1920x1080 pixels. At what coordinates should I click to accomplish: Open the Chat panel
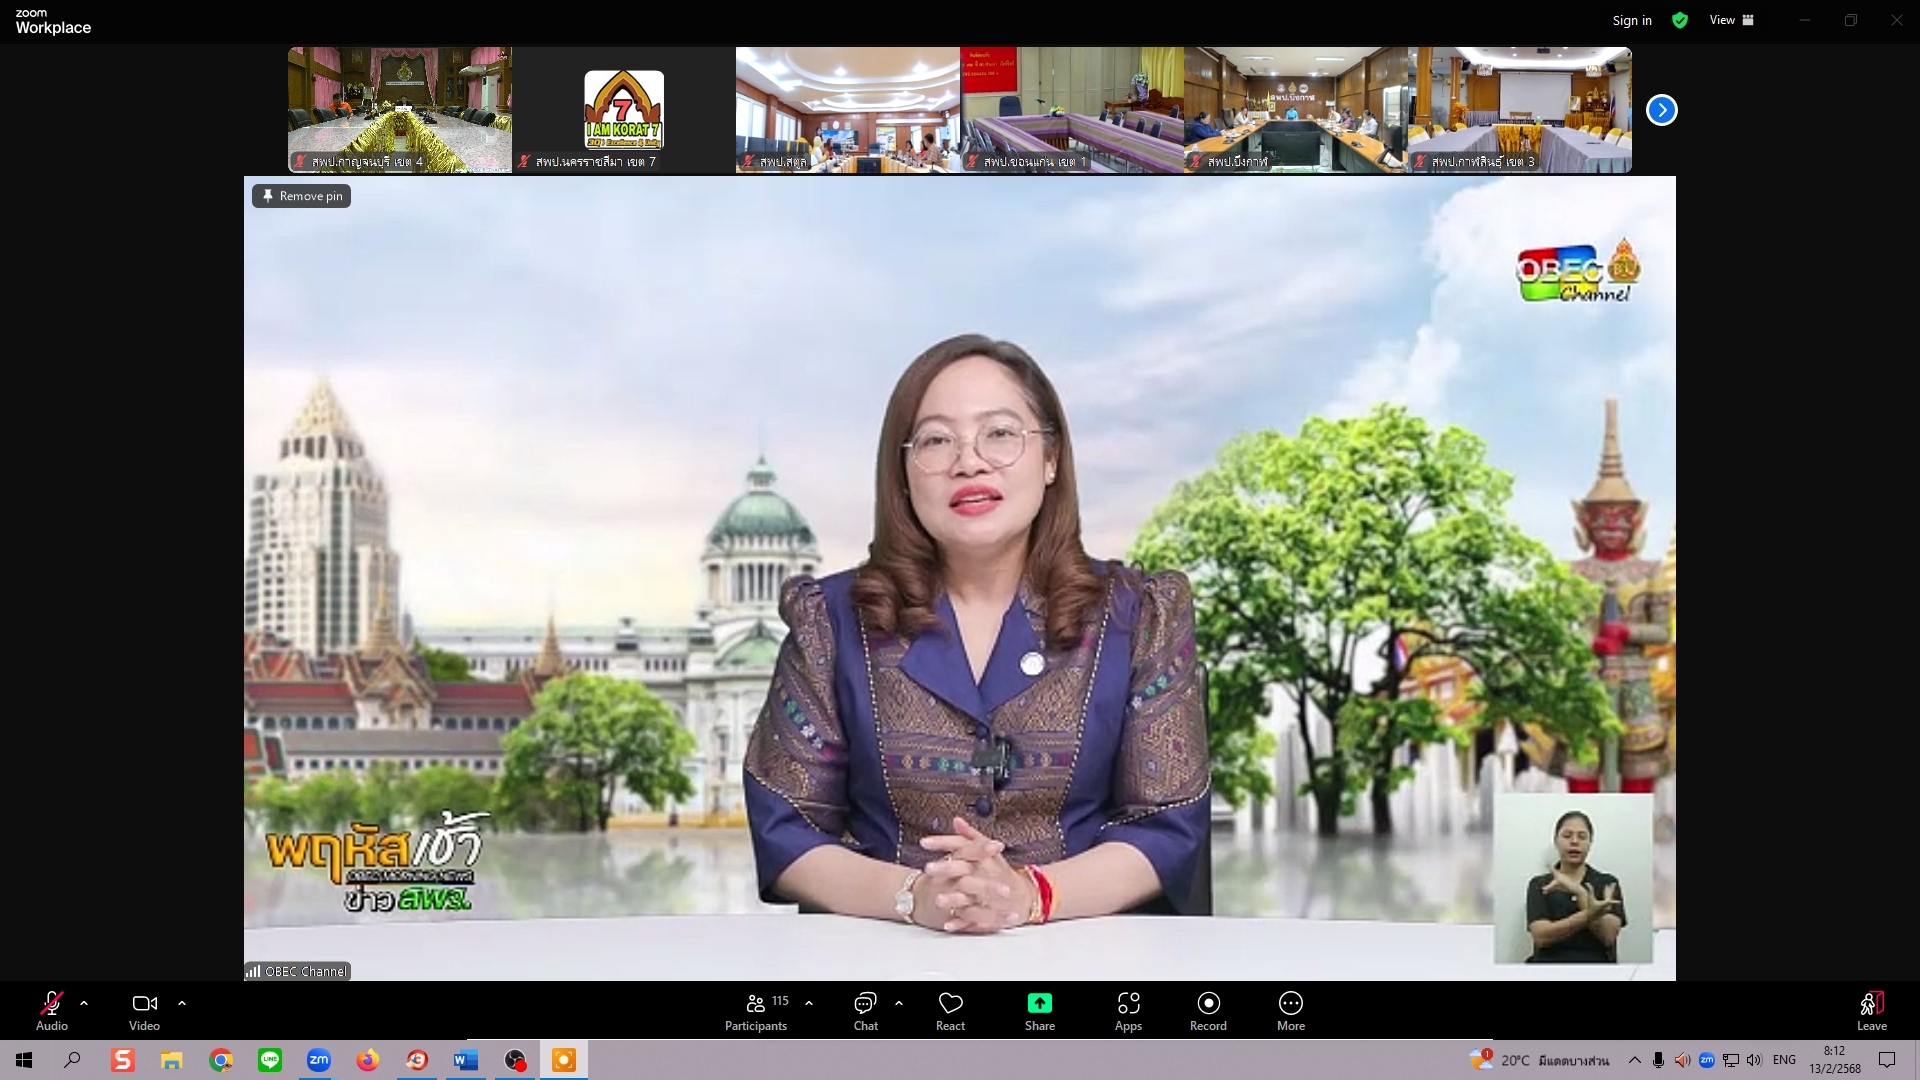point(864,1003)
